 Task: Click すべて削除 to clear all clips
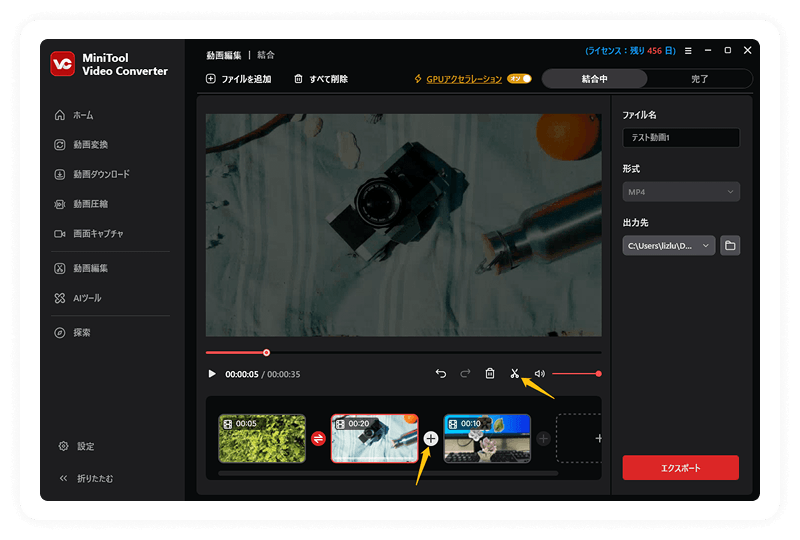tap(321, 79)
